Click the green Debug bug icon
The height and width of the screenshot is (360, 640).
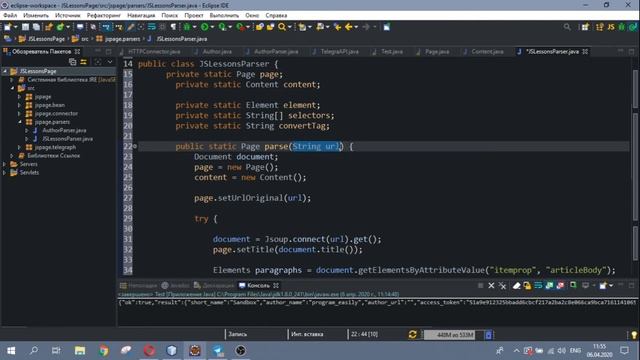tap(187, 27)
